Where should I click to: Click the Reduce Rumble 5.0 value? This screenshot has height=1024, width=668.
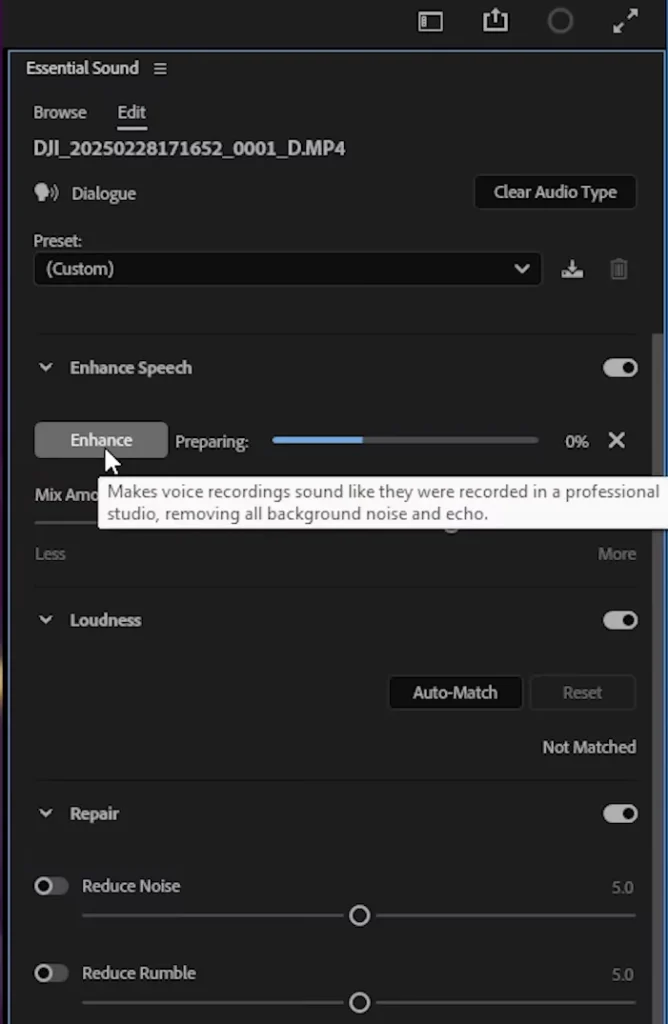coord(622,974)
